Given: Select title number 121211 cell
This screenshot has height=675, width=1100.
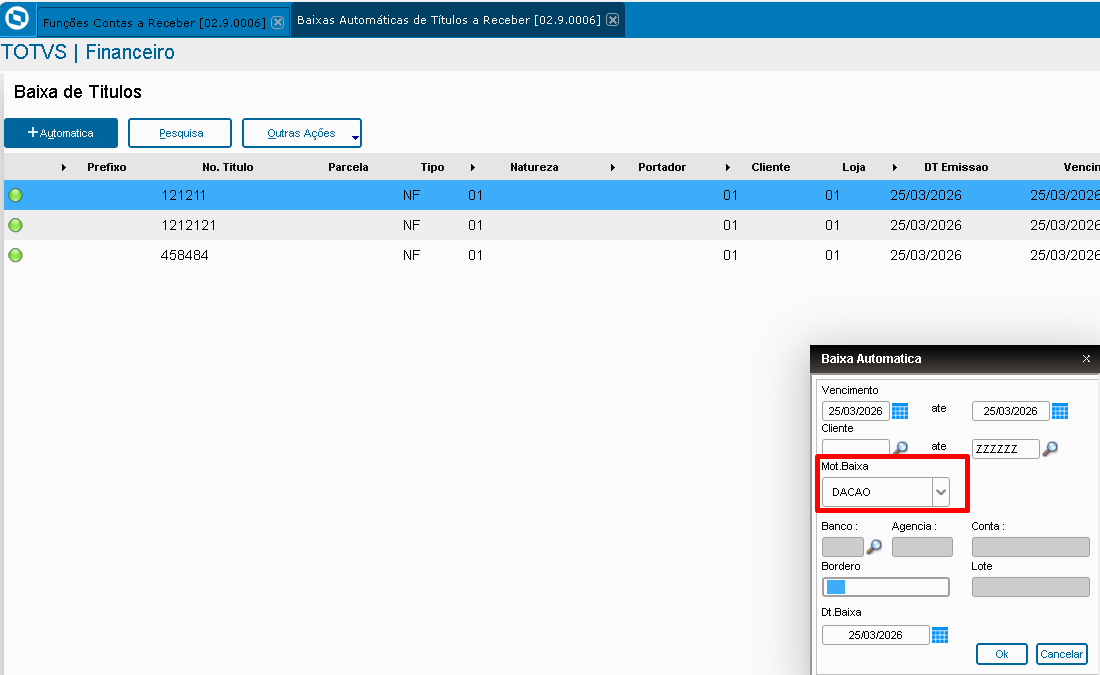Looking at the screenshot, I should click(183, 195).
